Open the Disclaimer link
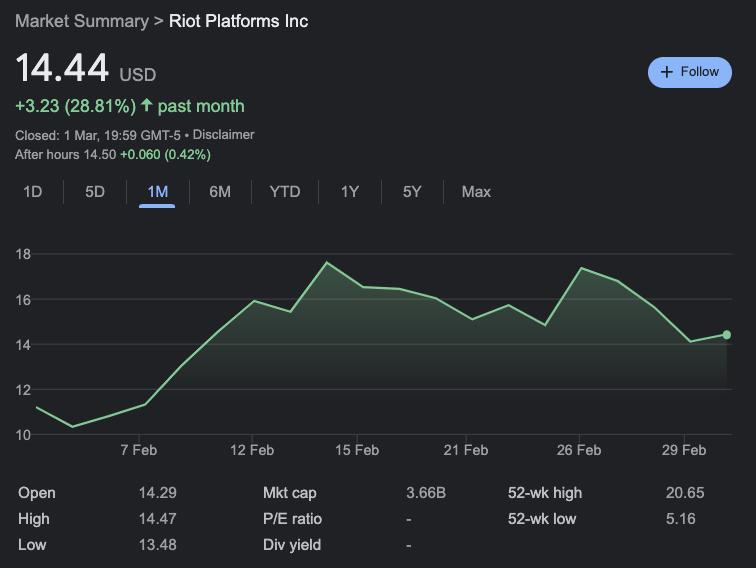756x568 pixels. (x=223, y=135)
